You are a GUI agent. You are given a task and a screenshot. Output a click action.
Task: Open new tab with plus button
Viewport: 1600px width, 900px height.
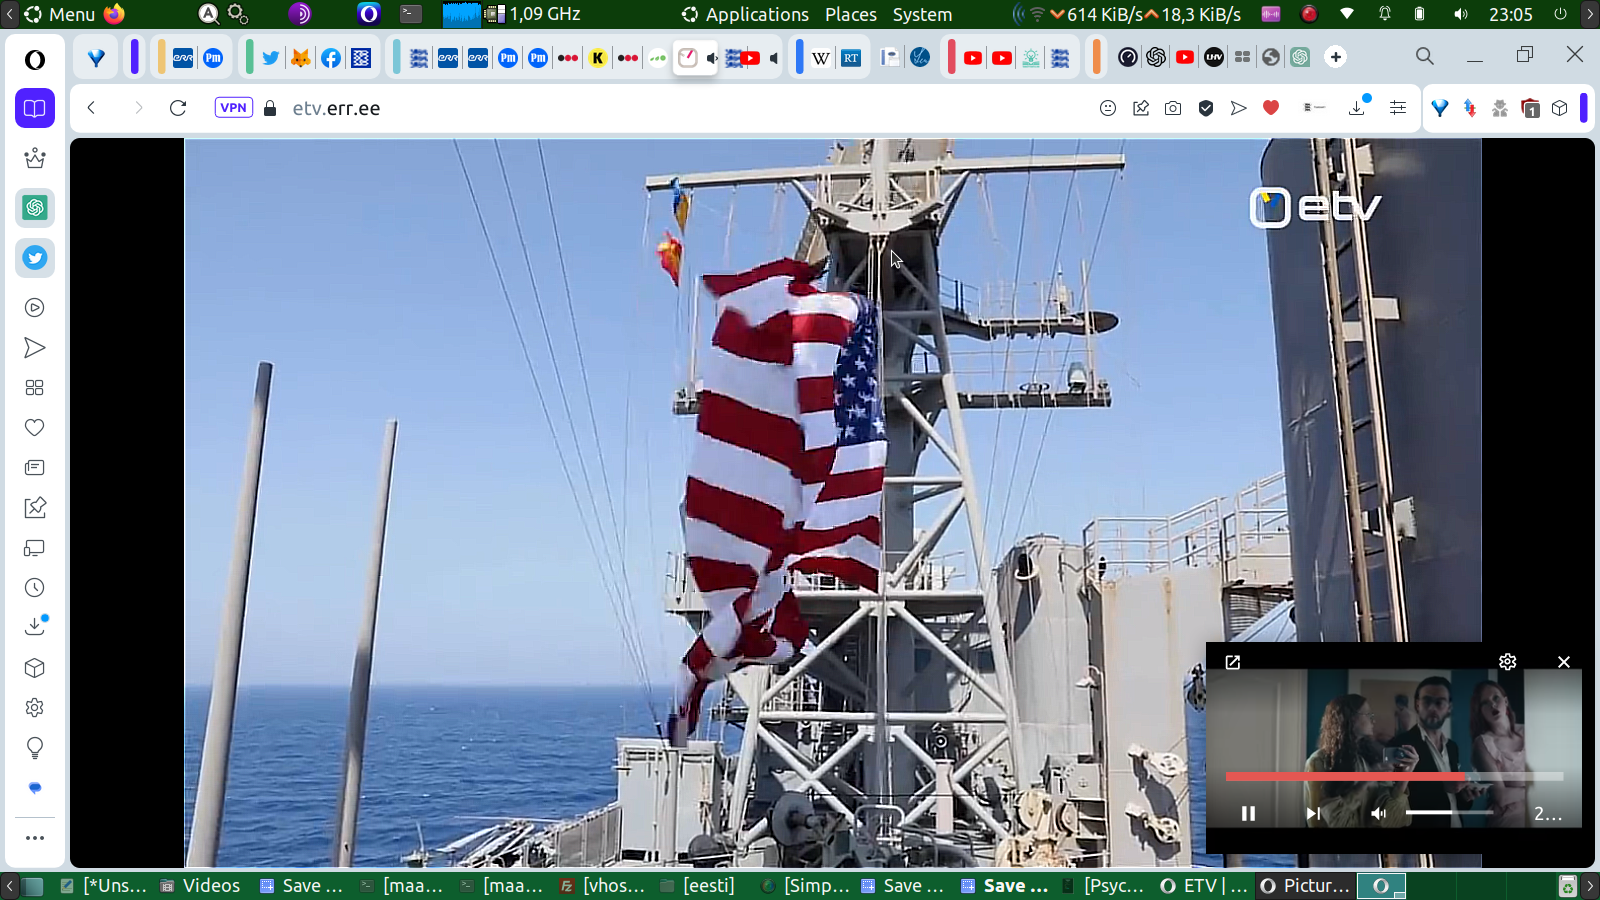coord(1336,57)
